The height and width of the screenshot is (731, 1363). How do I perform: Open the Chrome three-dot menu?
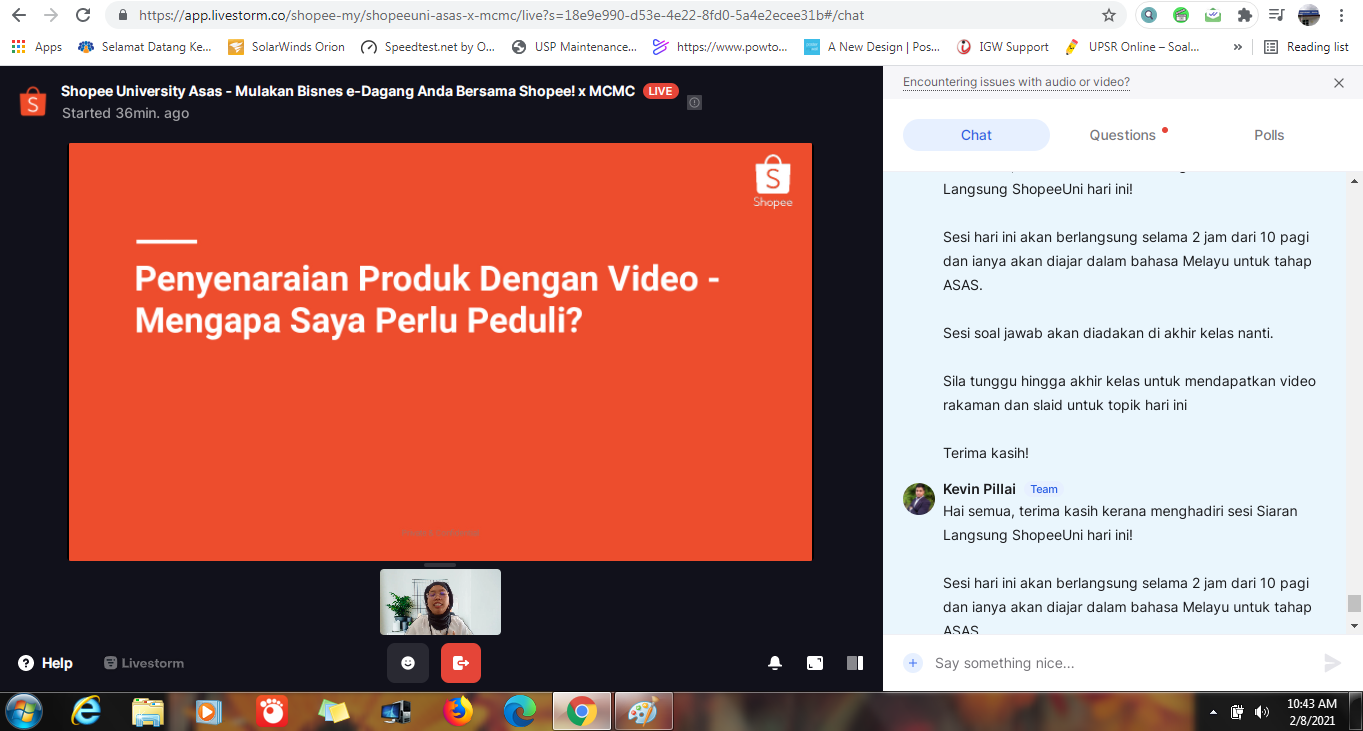1341,15
